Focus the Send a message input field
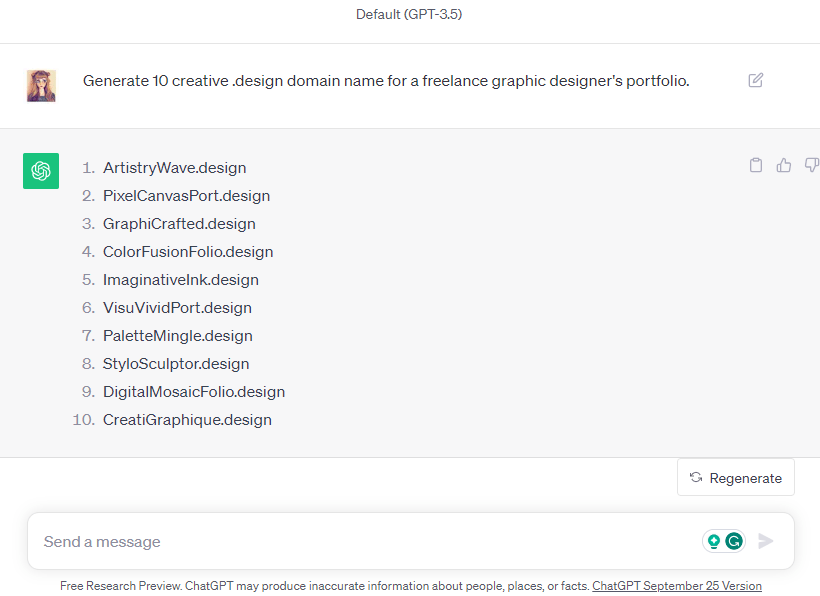 pos(366,541)
